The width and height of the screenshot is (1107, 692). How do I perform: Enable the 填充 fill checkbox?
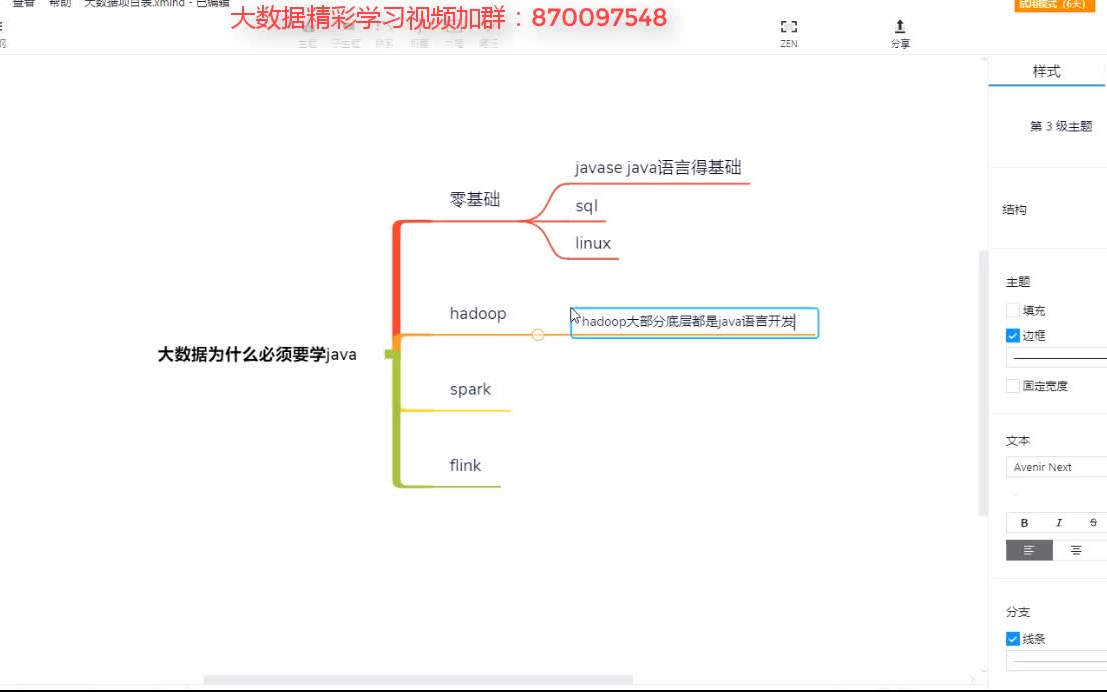point(1013,310)
